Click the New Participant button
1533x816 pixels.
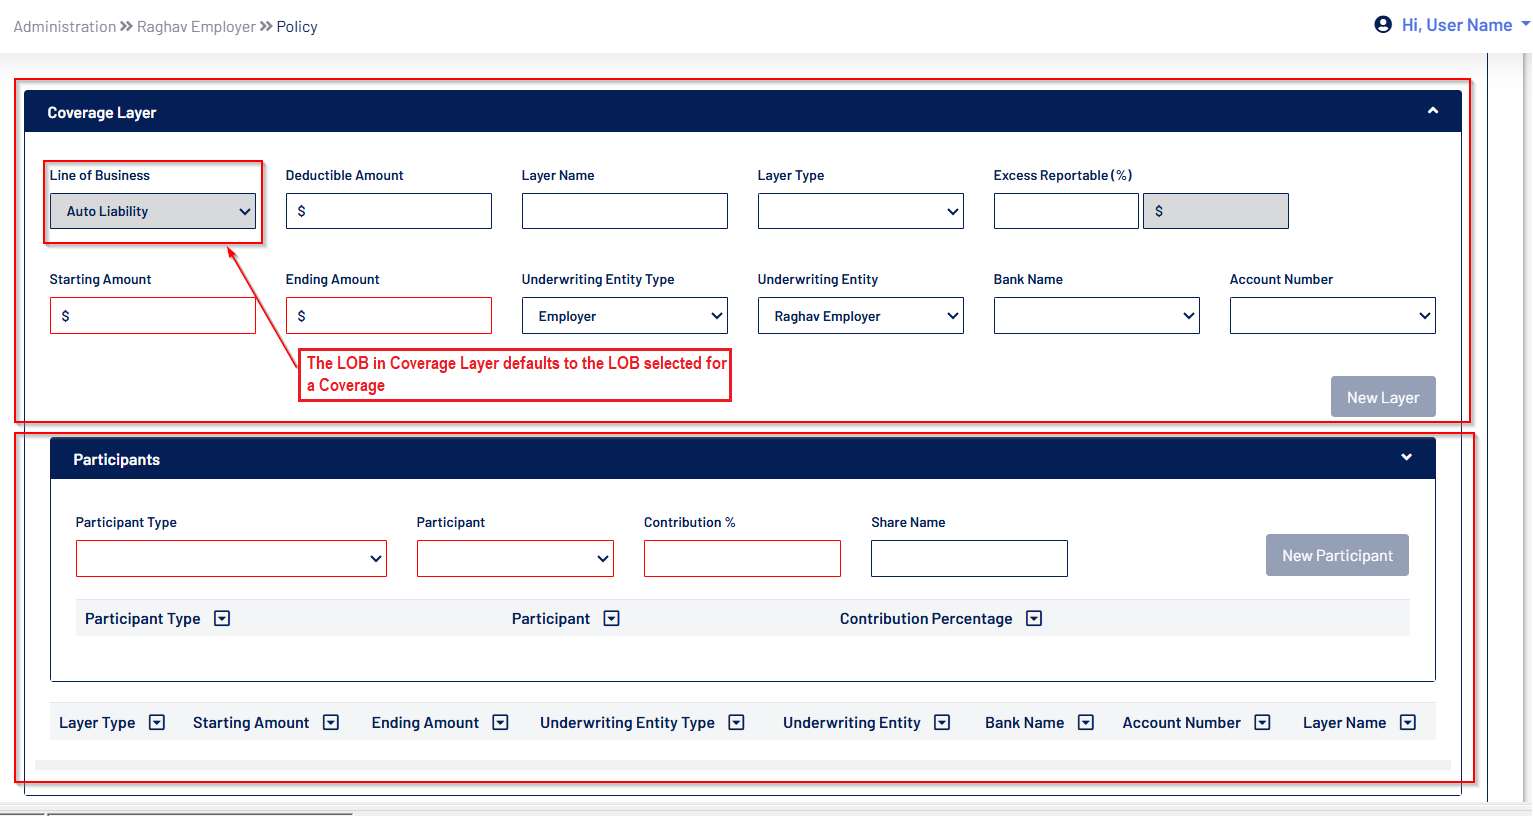point(1337,555)
